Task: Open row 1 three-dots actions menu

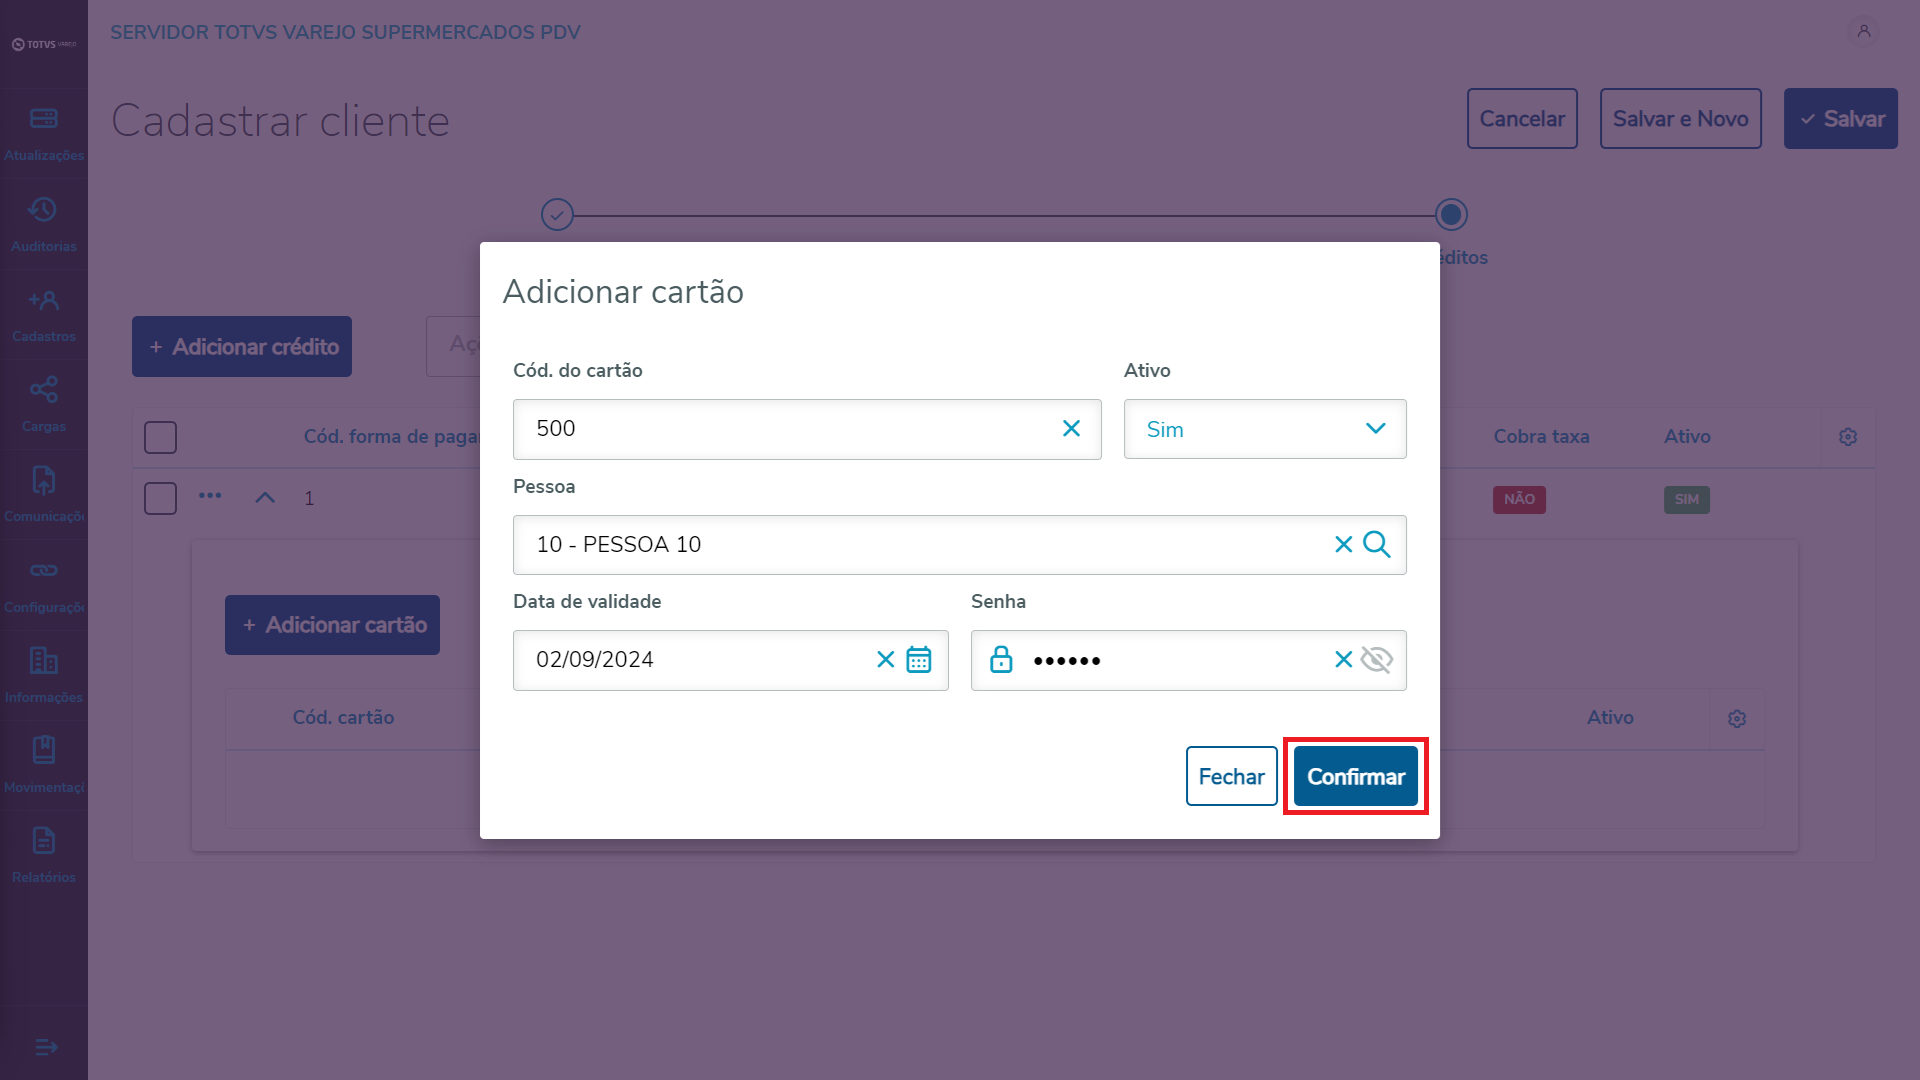Action: pos(210,496)
